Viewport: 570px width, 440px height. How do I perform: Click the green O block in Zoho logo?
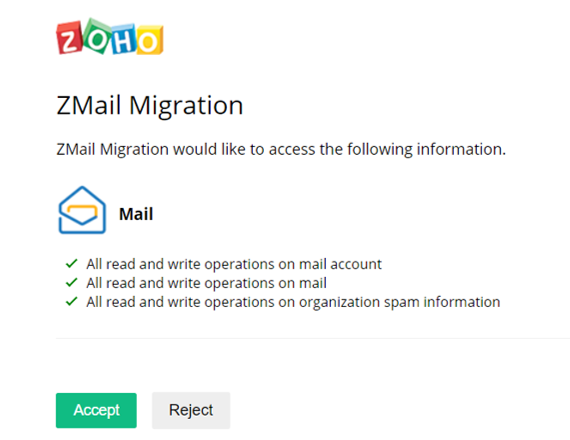click(97, 36)
